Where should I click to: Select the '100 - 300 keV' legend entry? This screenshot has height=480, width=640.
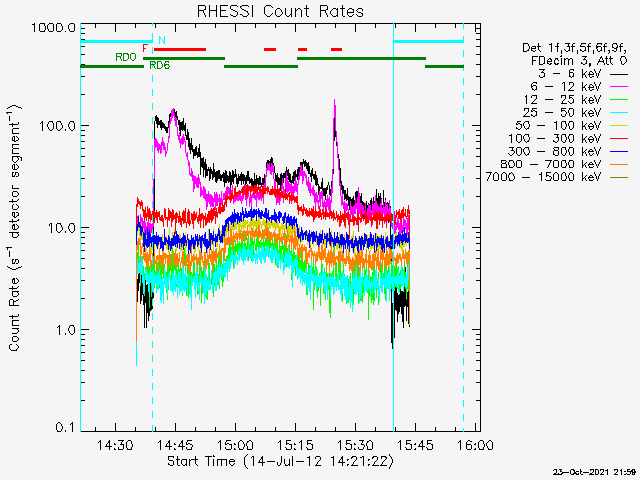568,138
